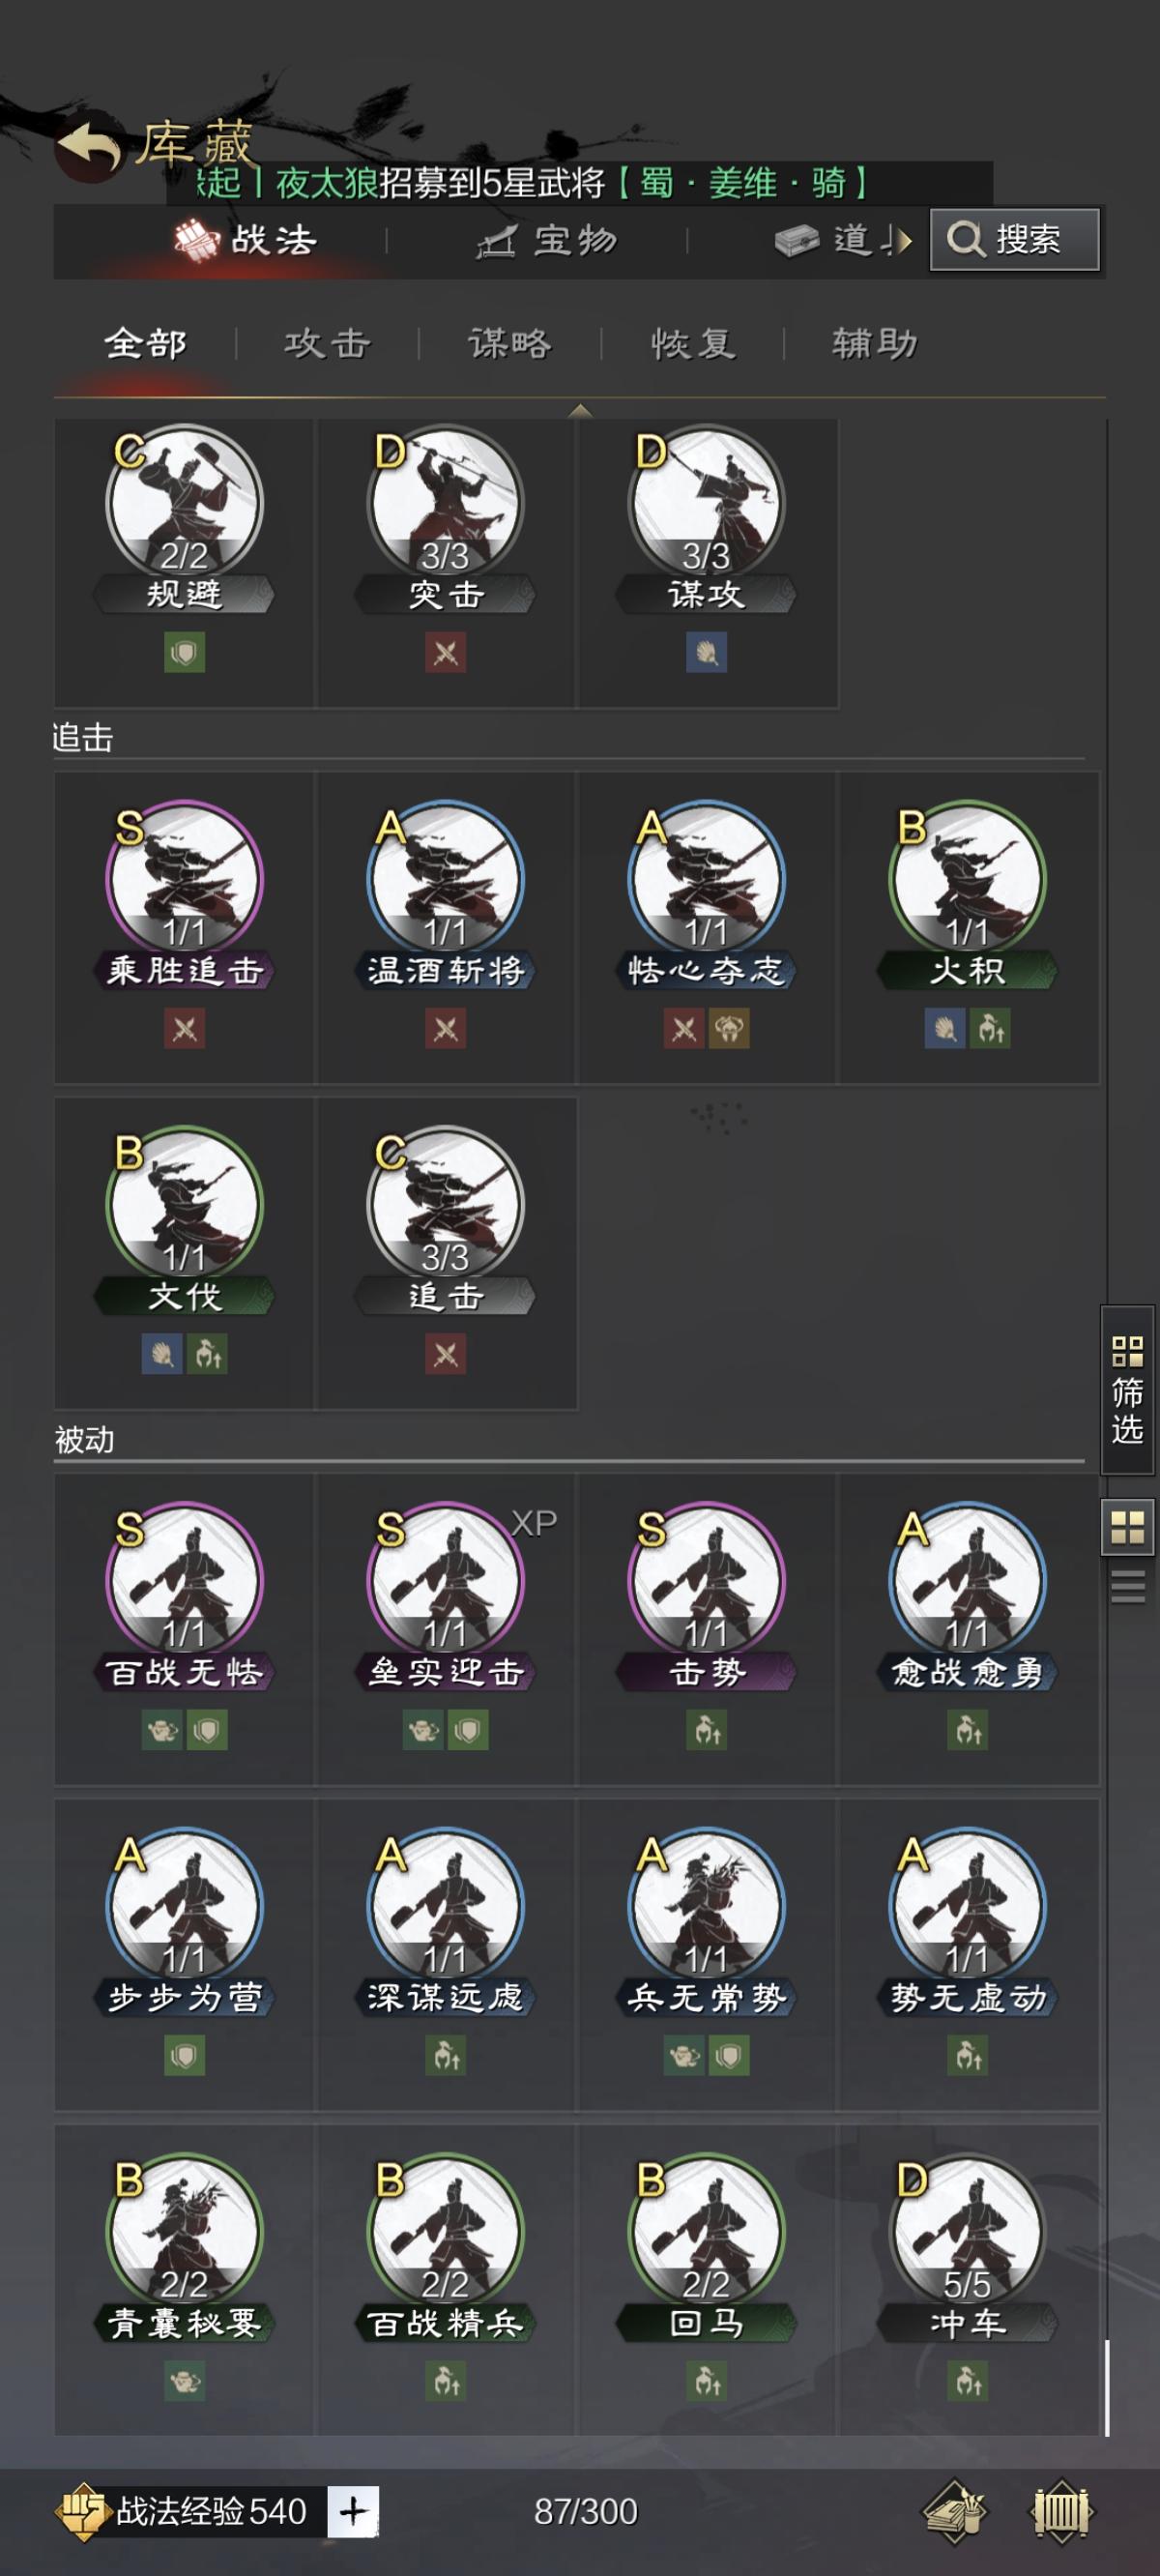Tap the 冲车 D-rank skill icon
The height and width of the screenshot is (2576, 1160).
[x=967, y=2232]
